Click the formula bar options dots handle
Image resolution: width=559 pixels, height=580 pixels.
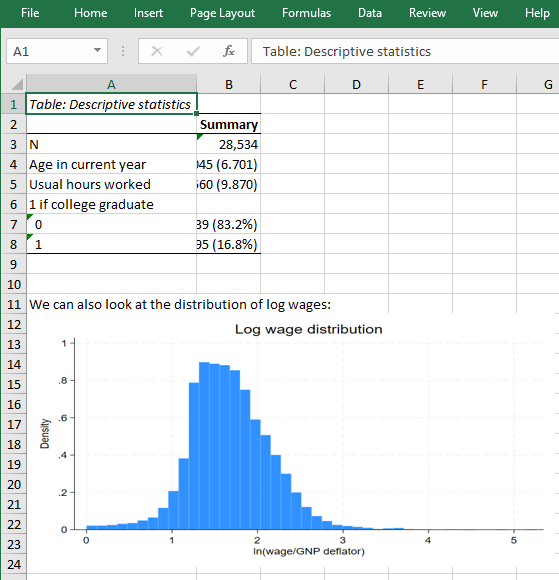[x=123, y=51]
